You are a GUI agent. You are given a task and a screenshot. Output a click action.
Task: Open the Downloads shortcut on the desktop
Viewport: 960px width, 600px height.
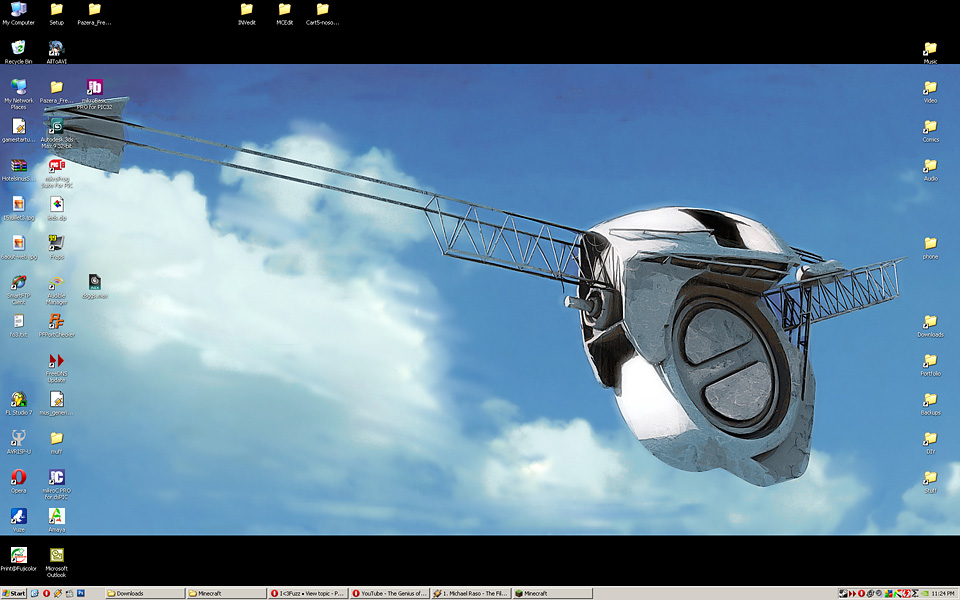point(930,322)
